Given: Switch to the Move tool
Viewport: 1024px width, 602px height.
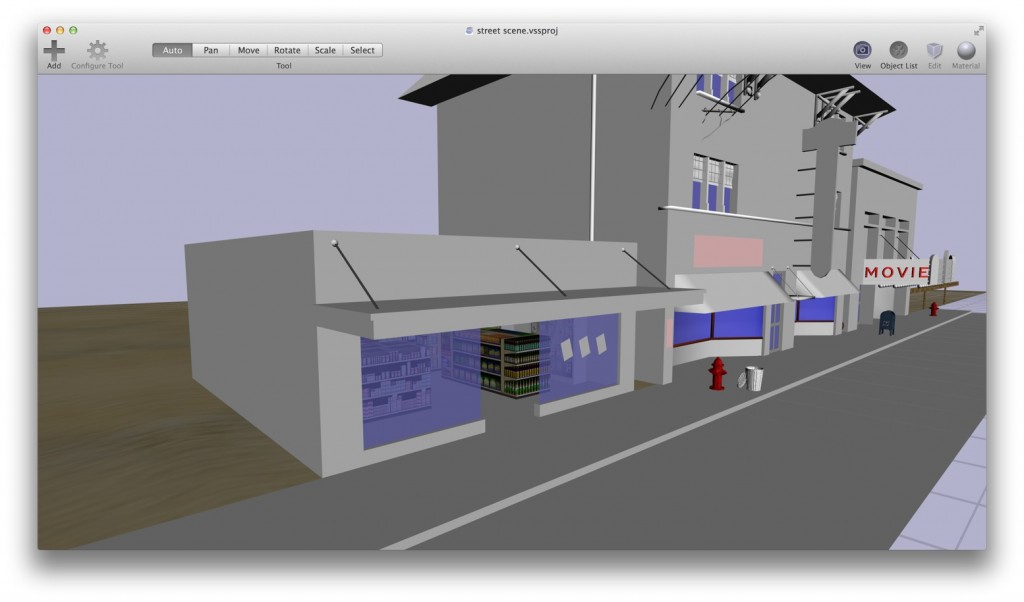Looking at the screenshot, I should (x=248, y=50).
